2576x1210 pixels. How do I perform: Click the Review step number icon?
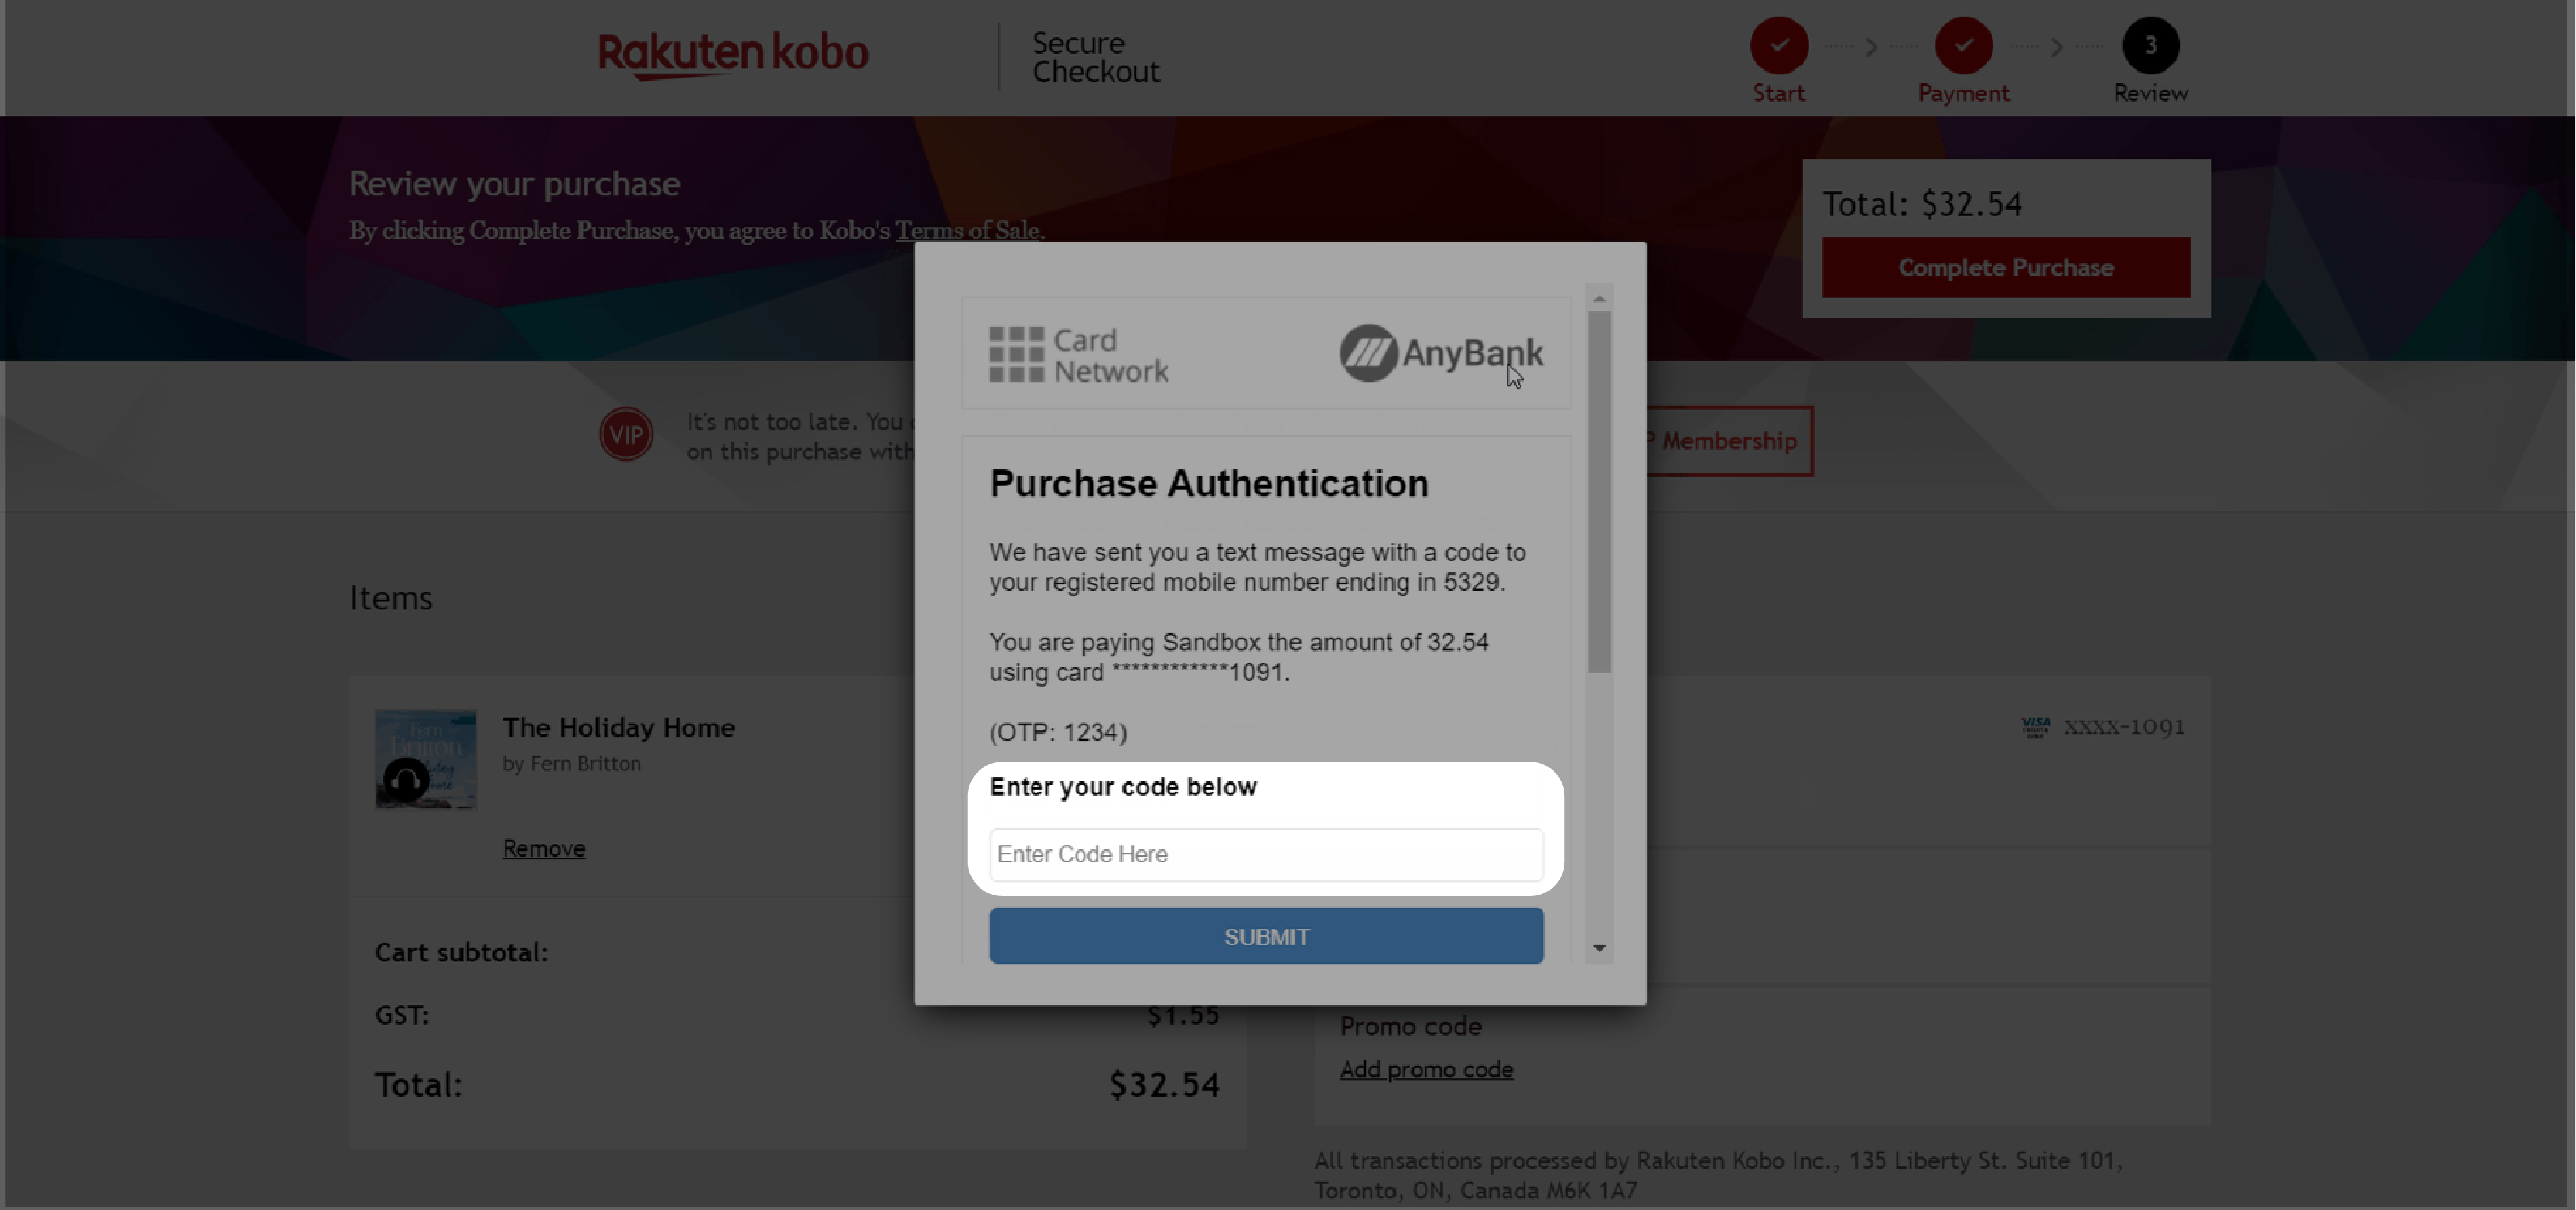tap(2149, 44)
